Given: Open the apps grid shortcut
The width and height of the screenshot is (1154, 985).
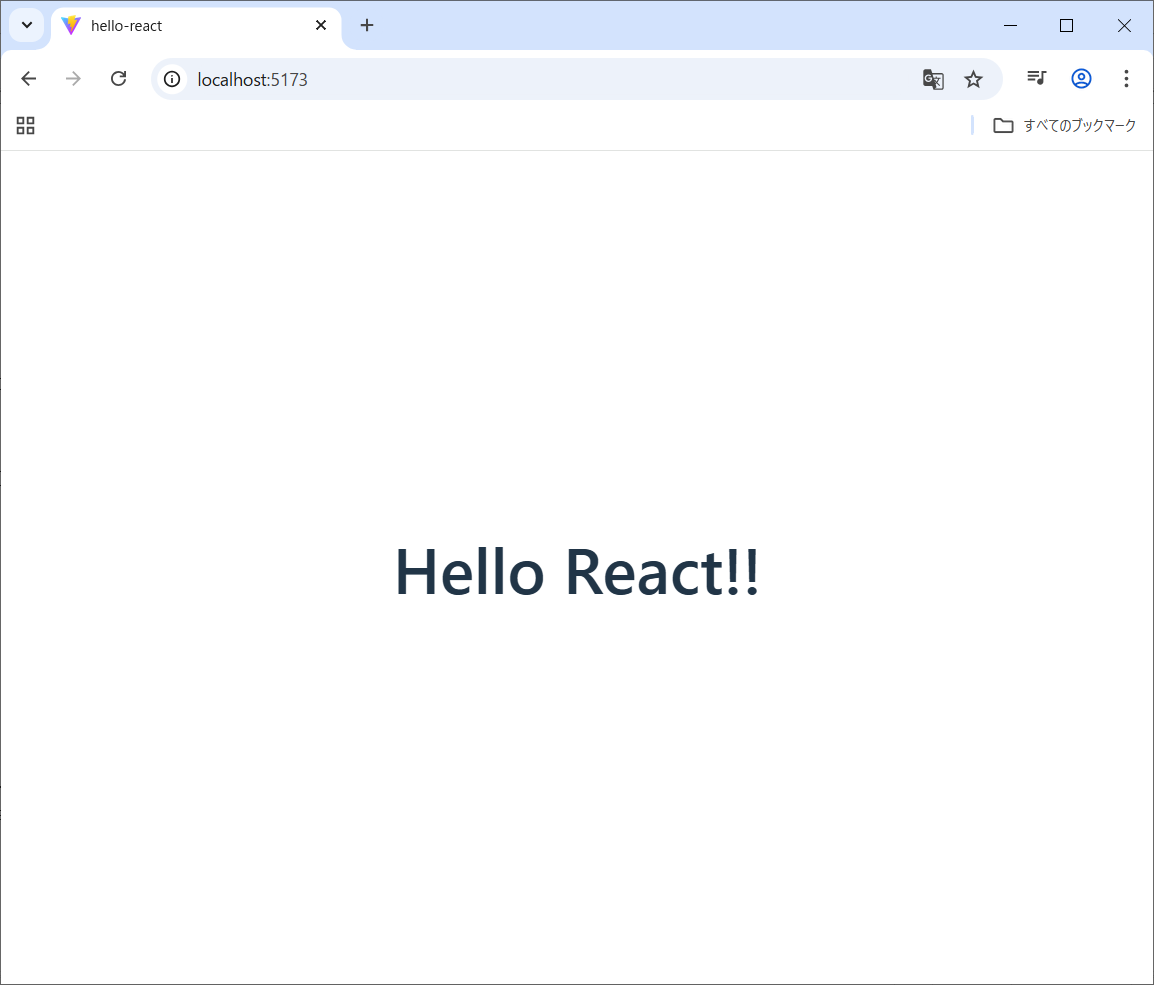Looking at the screenshot, I should coord(26,125).
